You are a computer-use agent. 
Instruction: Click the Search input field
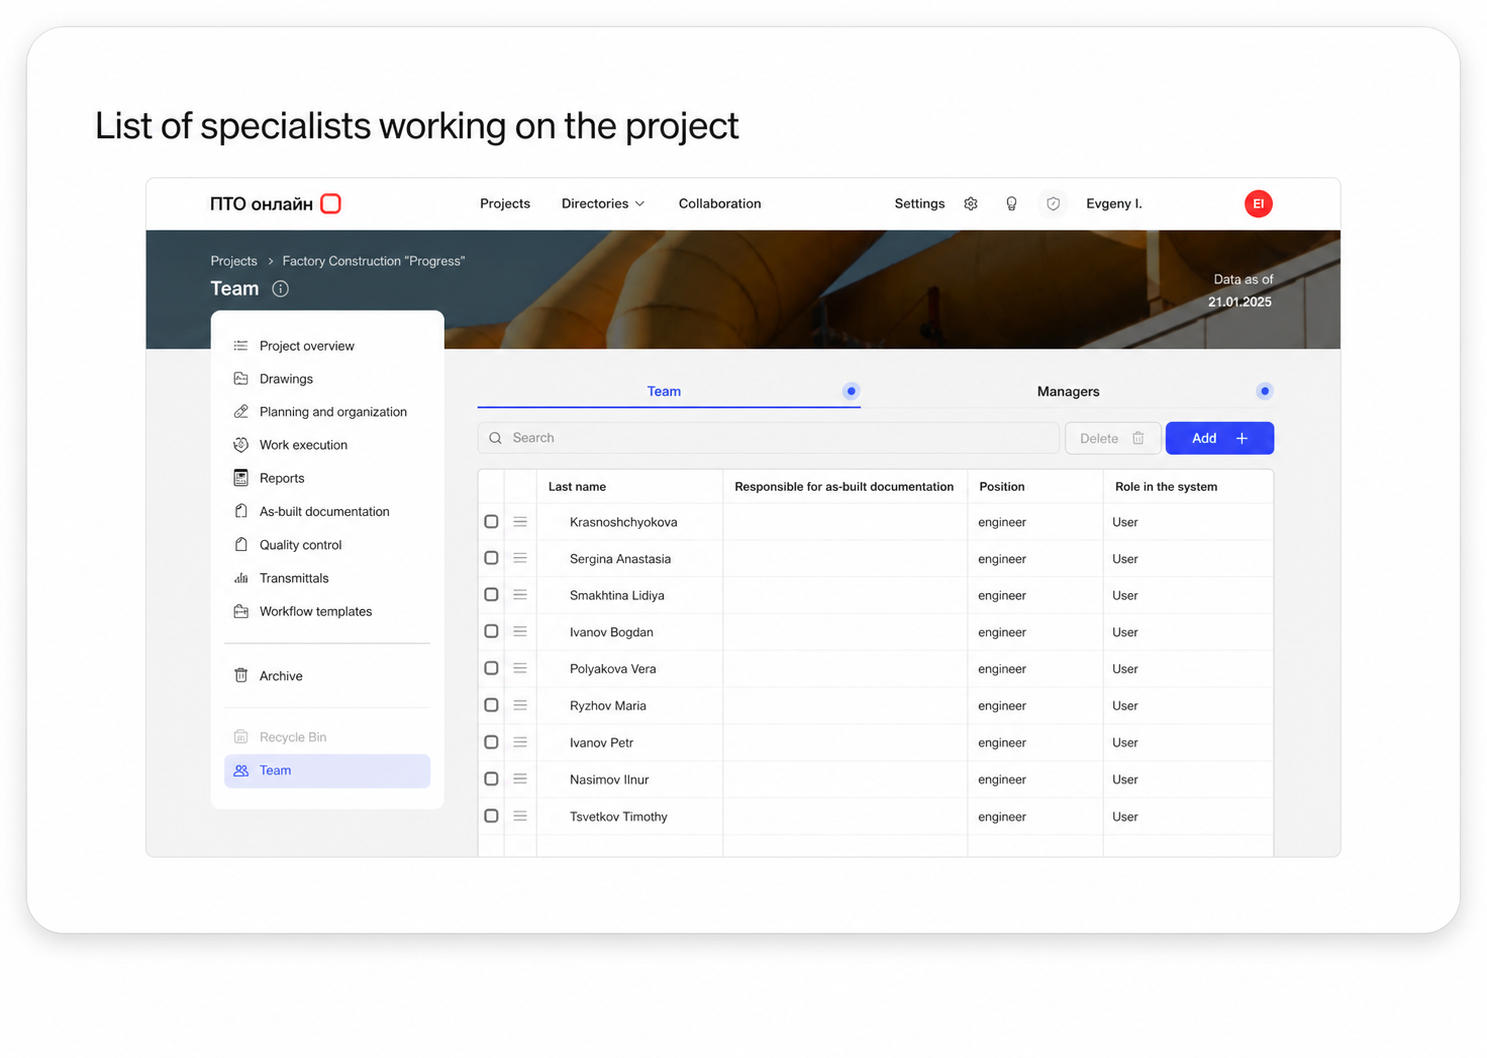point(768,438)
